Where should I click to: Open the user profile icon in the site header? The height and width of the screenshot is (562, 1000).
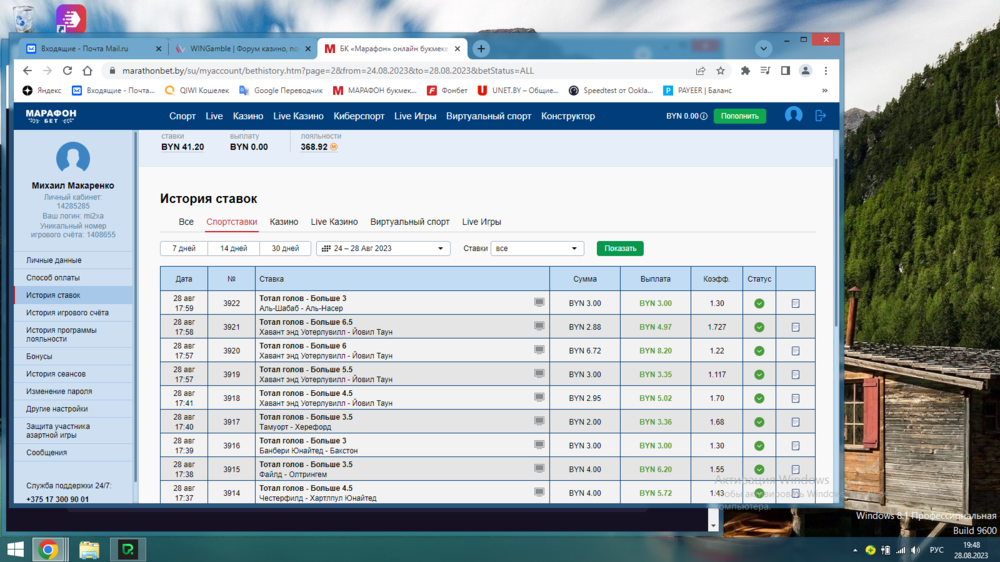point(793,116)
